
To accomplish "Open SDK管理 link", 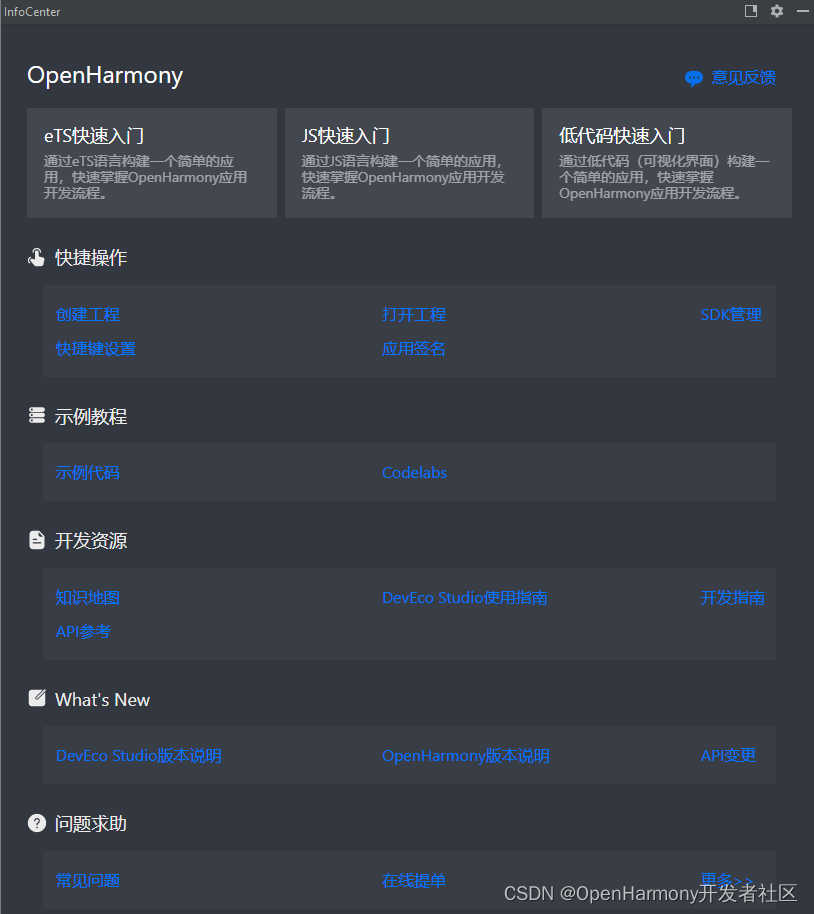I will point(731,315).
